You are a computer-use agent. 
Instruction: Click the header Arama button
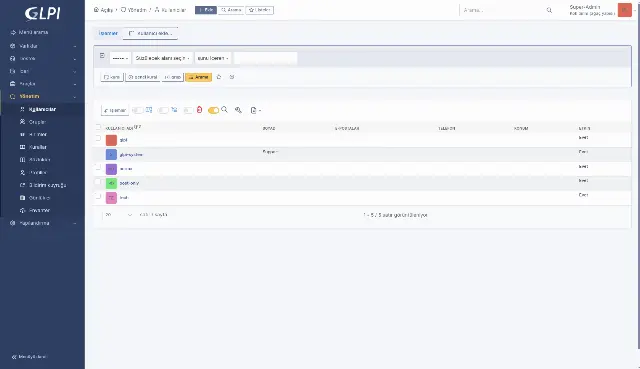(231, 10)
